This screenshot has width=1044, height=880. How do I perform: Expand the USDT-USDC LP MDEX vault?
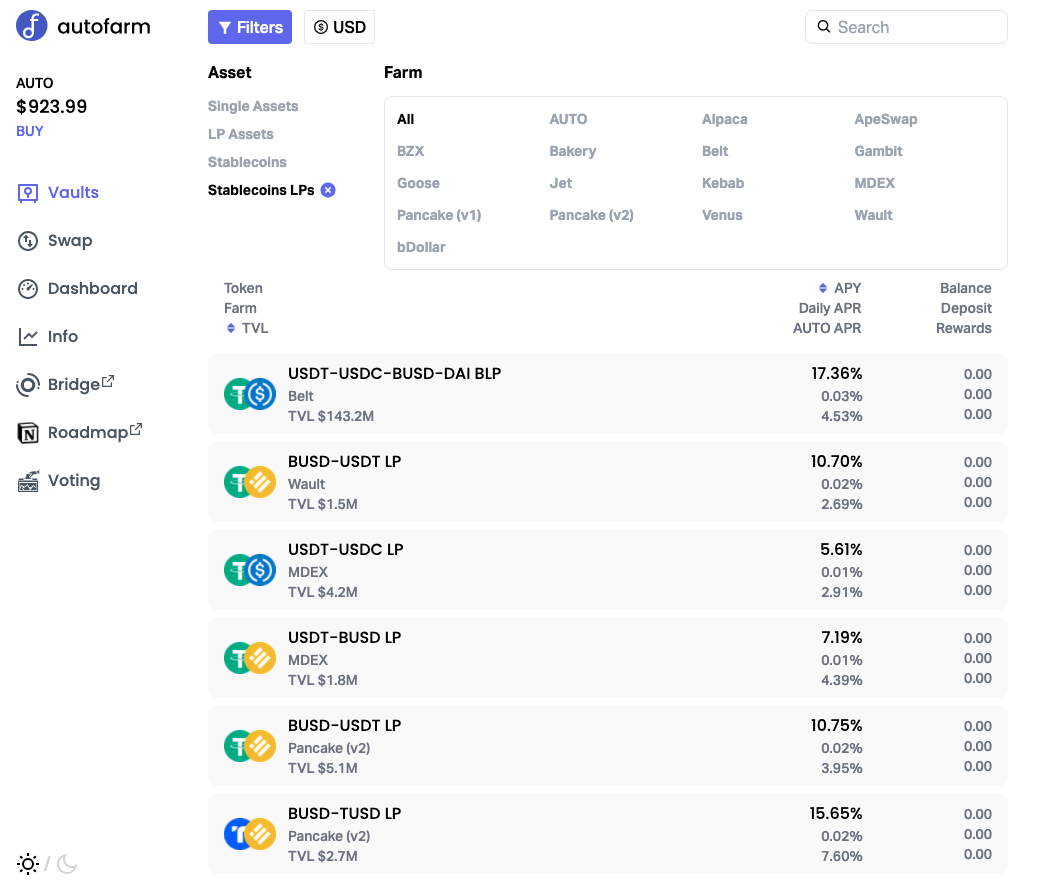pyautogui.click(x=607, y=570)
